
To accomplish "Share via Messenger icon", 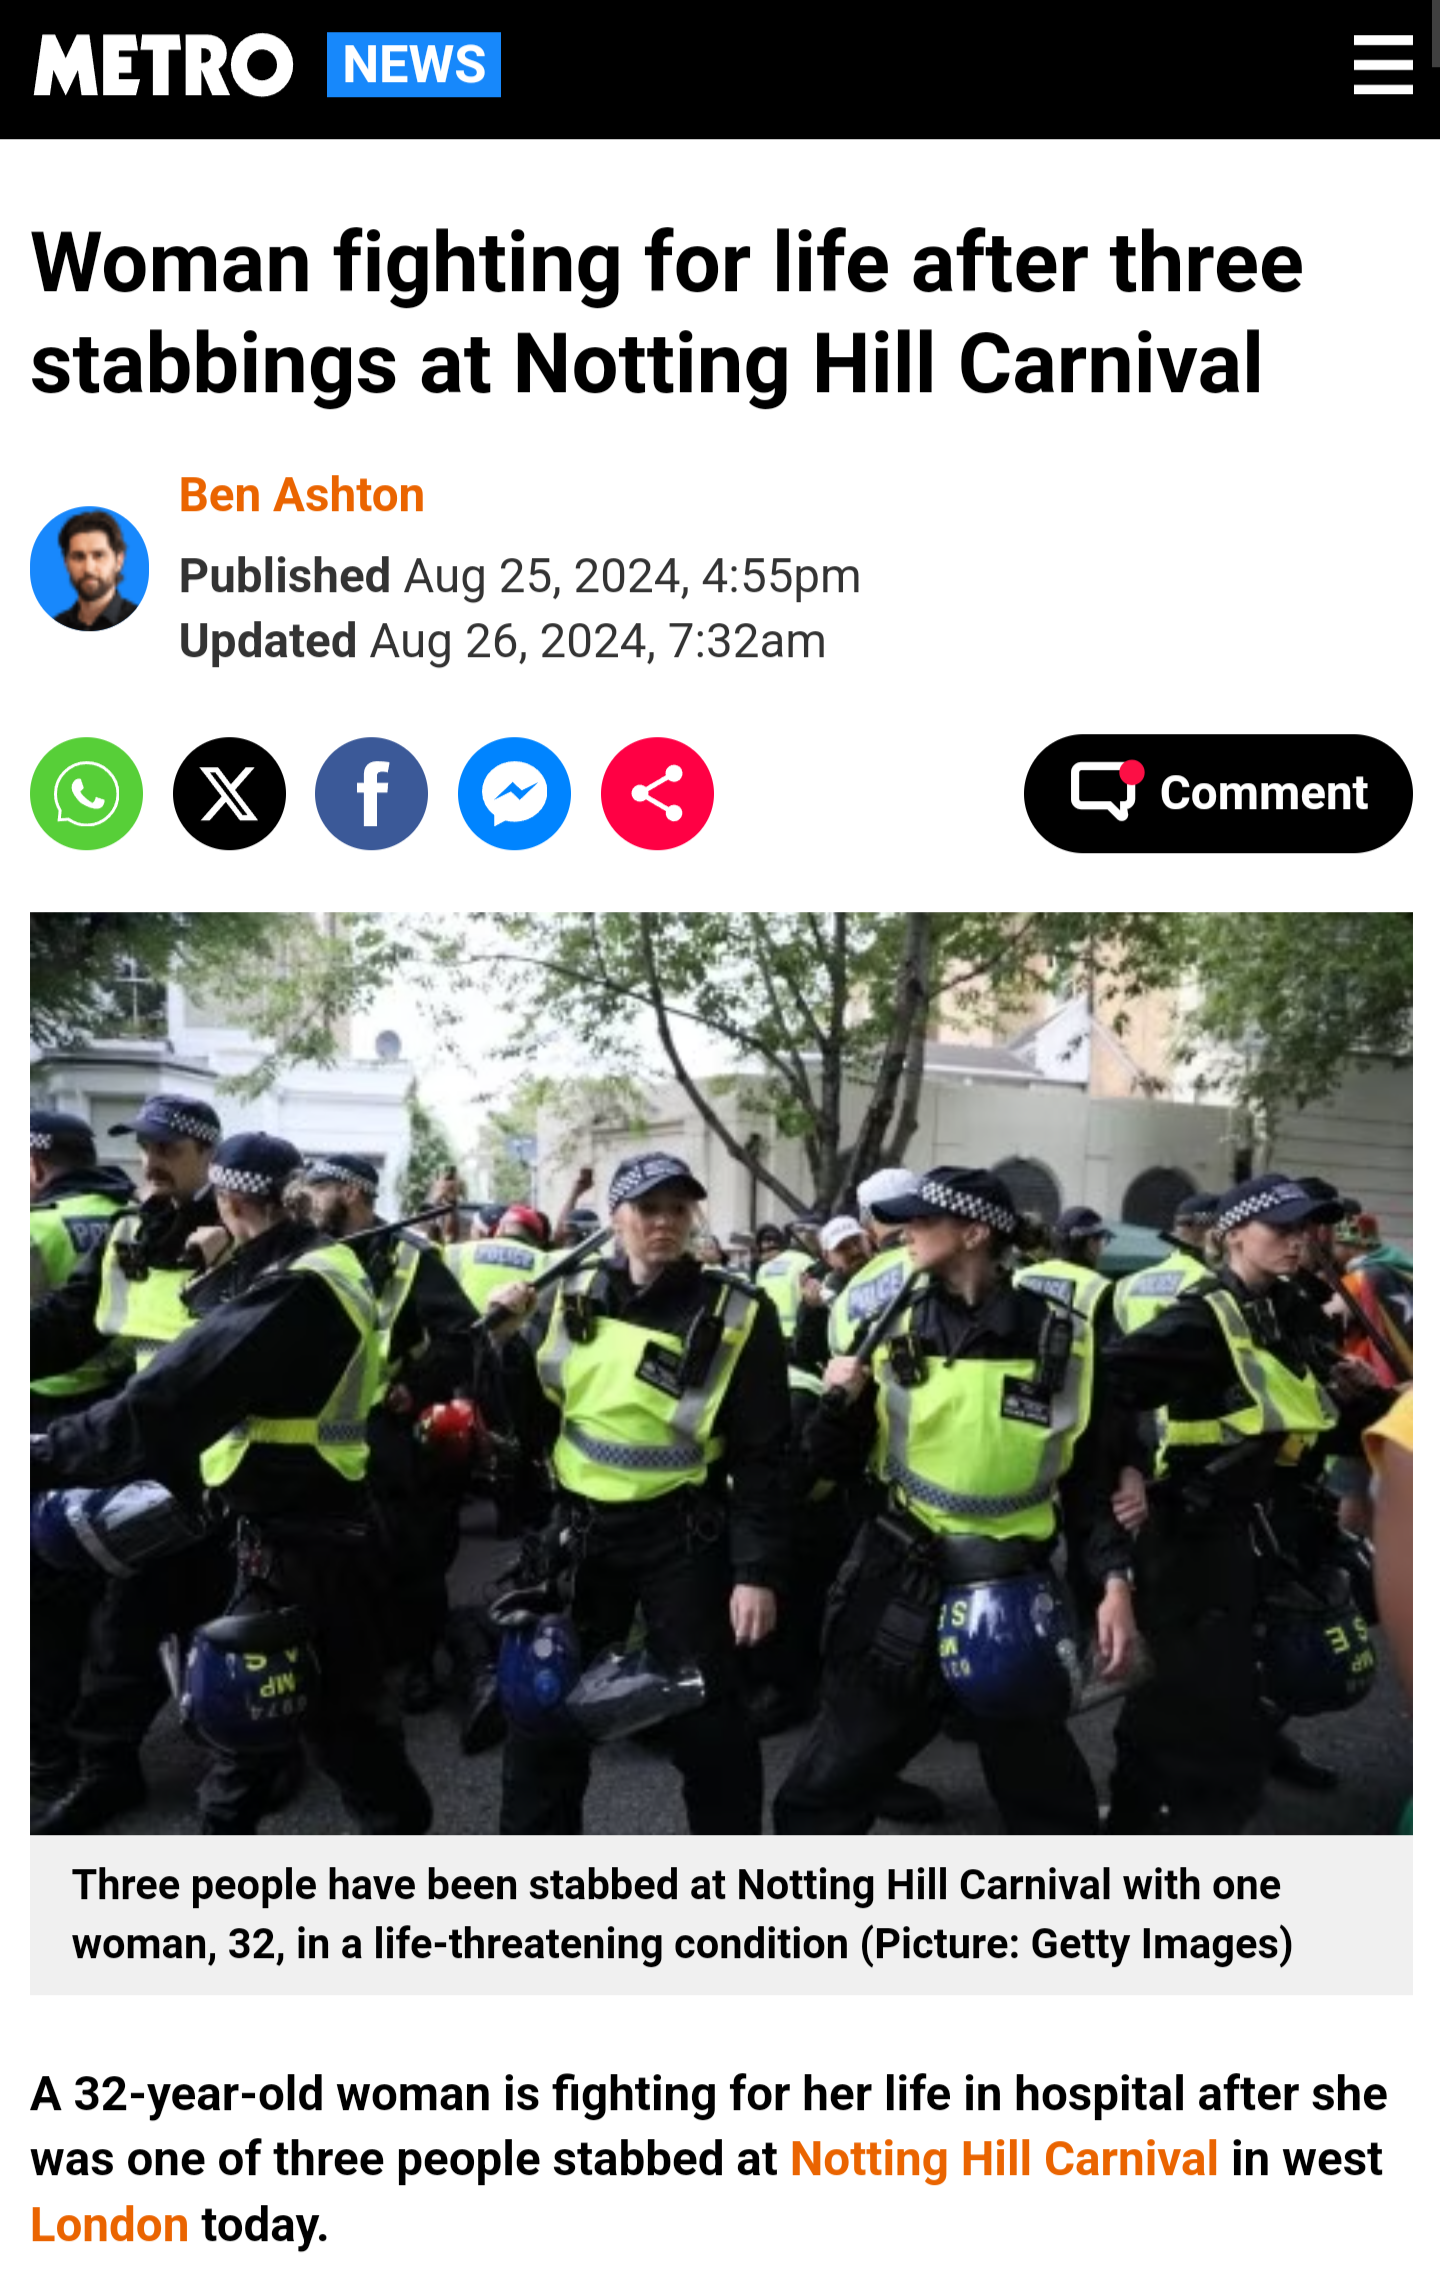I will click(x=515, y=794).
